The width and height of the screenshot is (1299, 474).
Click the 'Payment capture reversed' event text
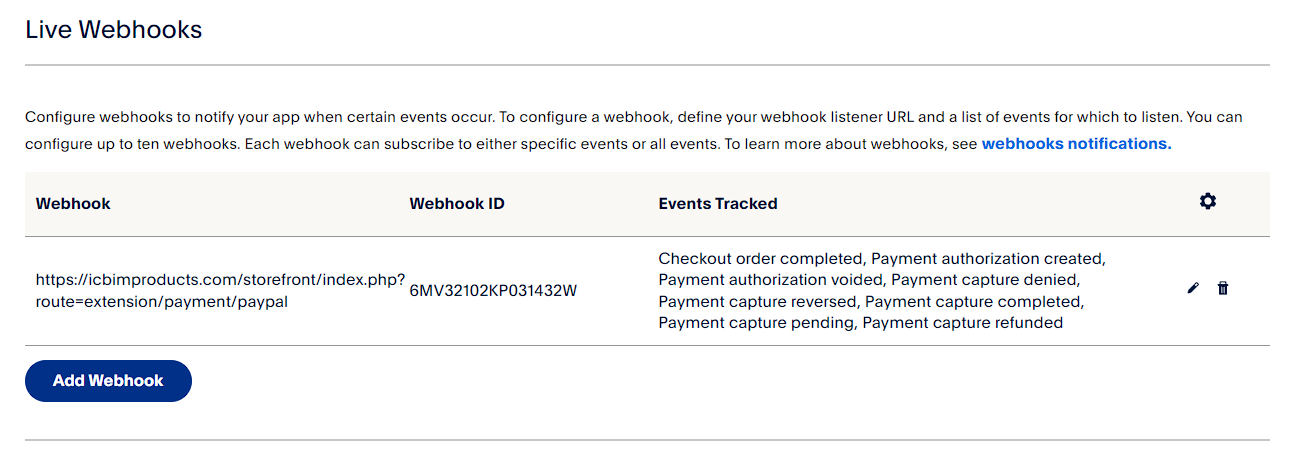click(x=757, y=301)
